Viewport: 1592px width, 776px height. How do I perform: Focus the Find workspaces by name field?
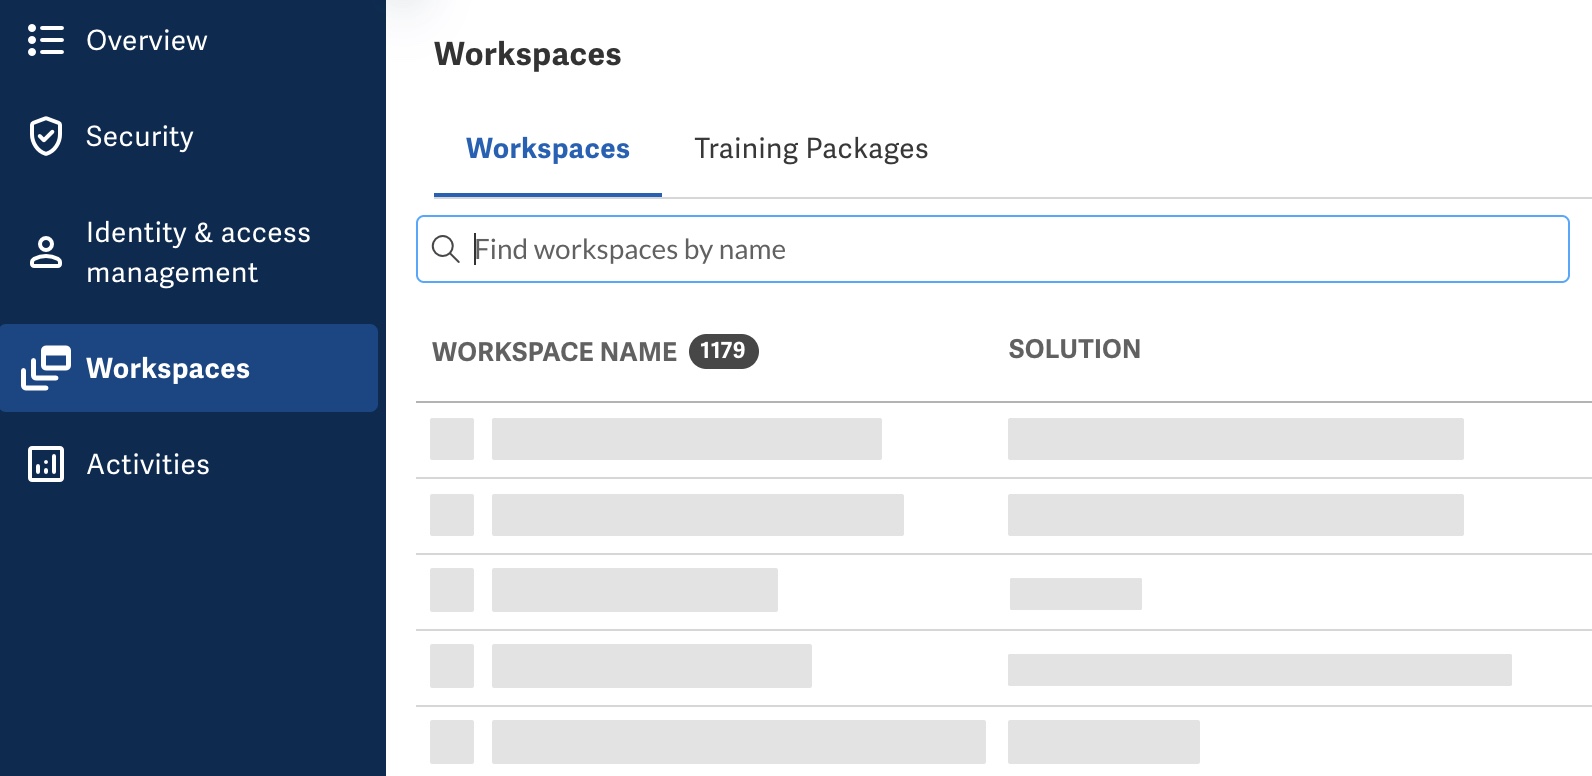pos(993,249)
